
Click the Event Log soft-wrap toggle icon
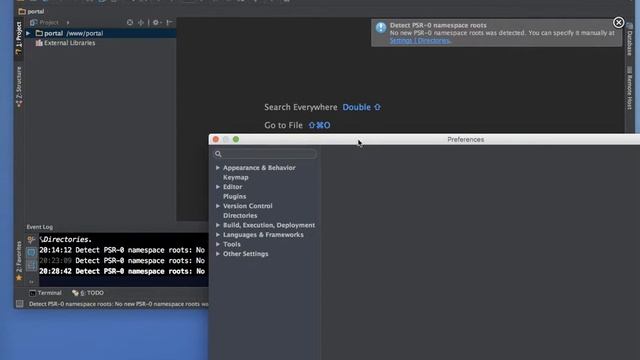[x=31, y=253]
